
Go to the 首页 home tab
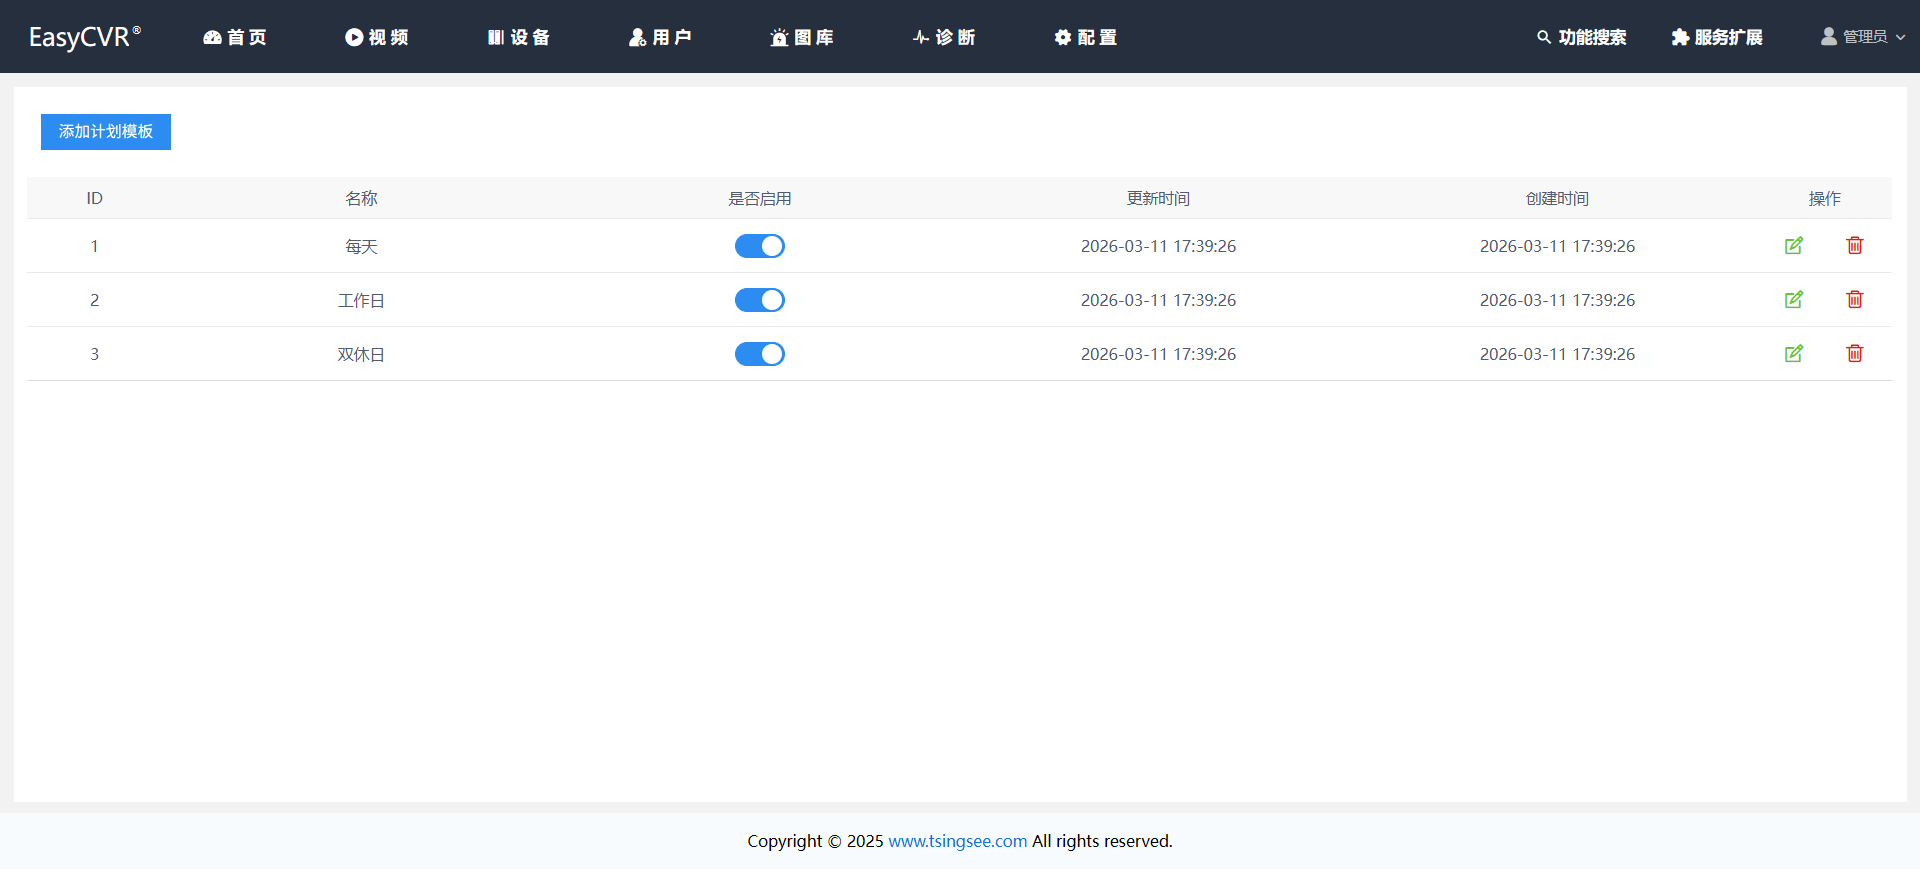pos(235,37)
